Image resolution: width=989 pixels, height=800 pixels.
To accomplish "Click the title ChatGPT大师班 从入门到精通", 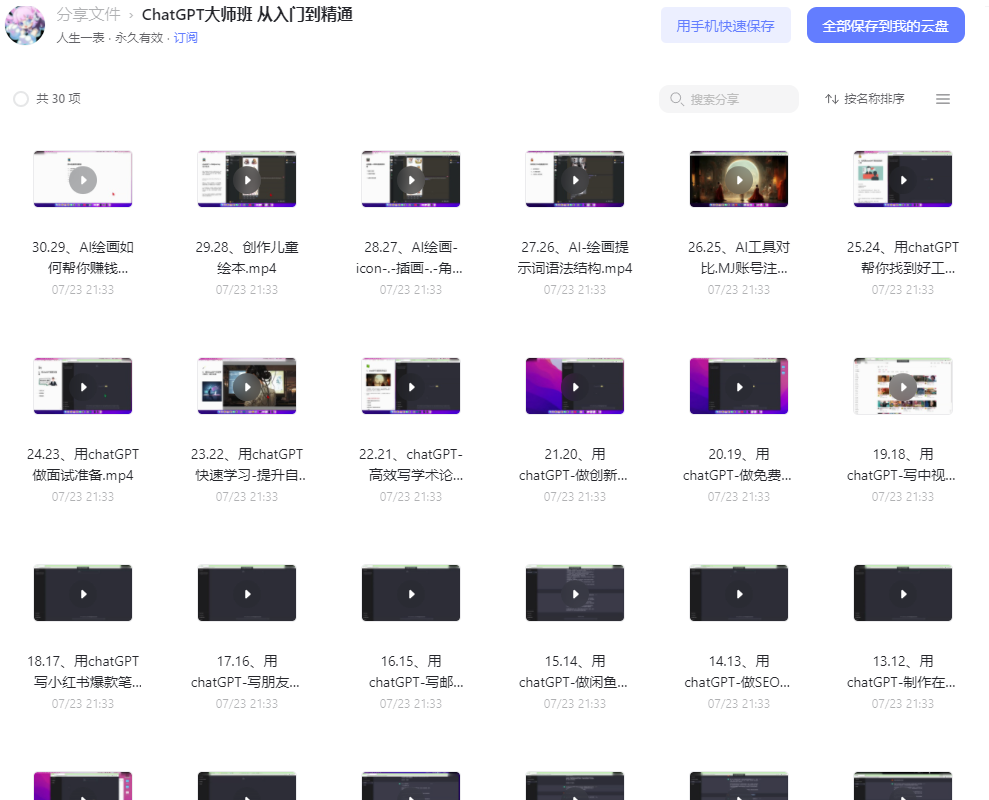I will point(247,14).
